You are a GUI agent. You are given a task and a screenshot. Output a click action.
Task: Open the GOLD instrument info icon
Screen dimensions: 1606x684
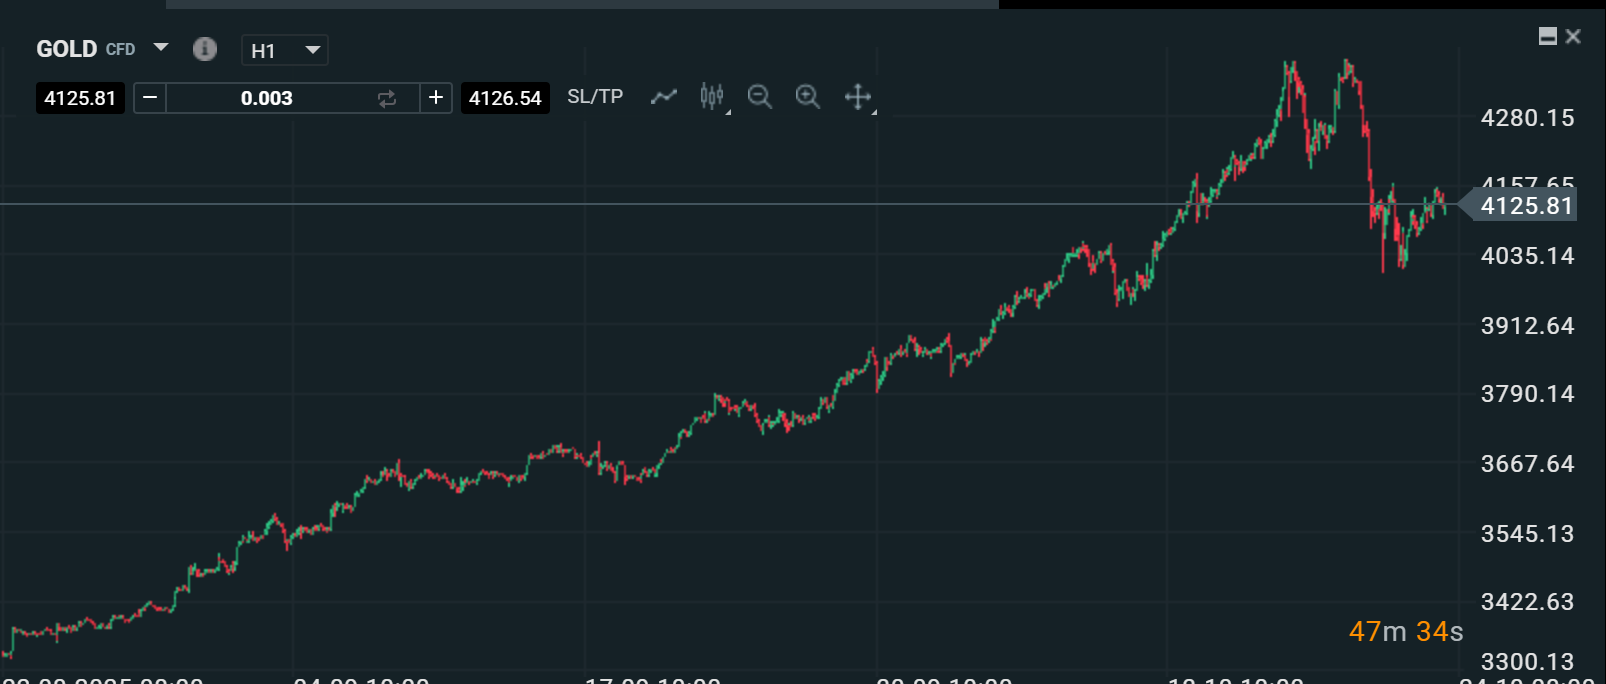pos(205,49)
